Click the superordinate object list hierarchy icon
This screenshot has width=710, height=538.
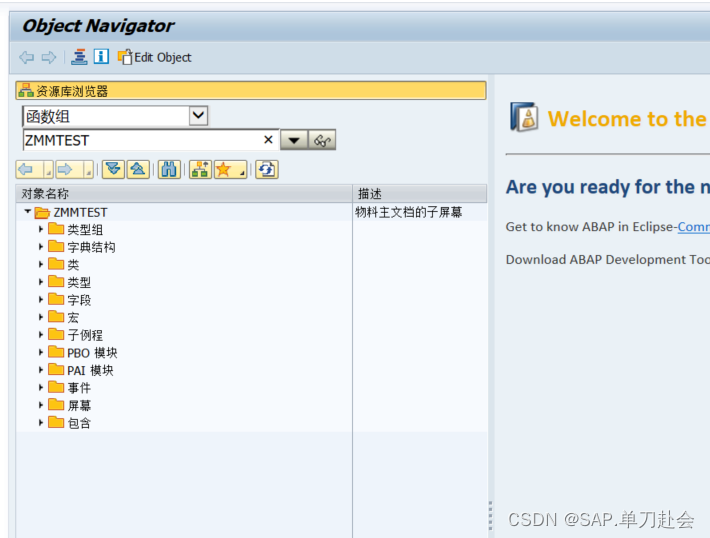(200, 170)
